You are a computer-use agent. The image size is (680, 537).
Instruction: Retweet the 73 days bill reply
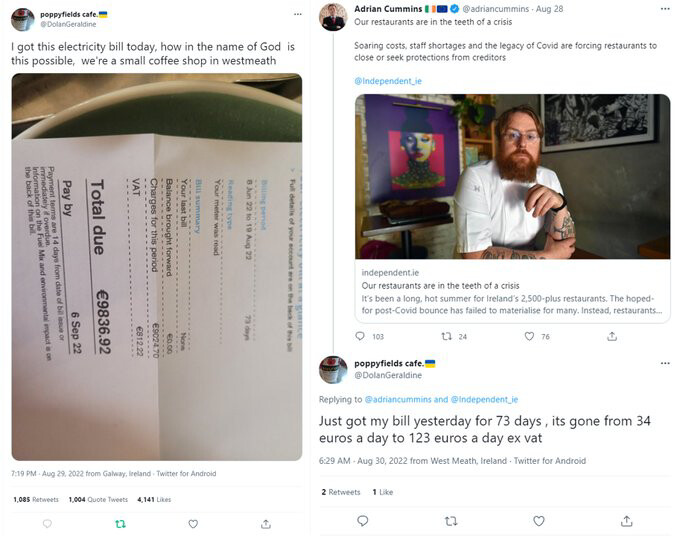[451, 521]
